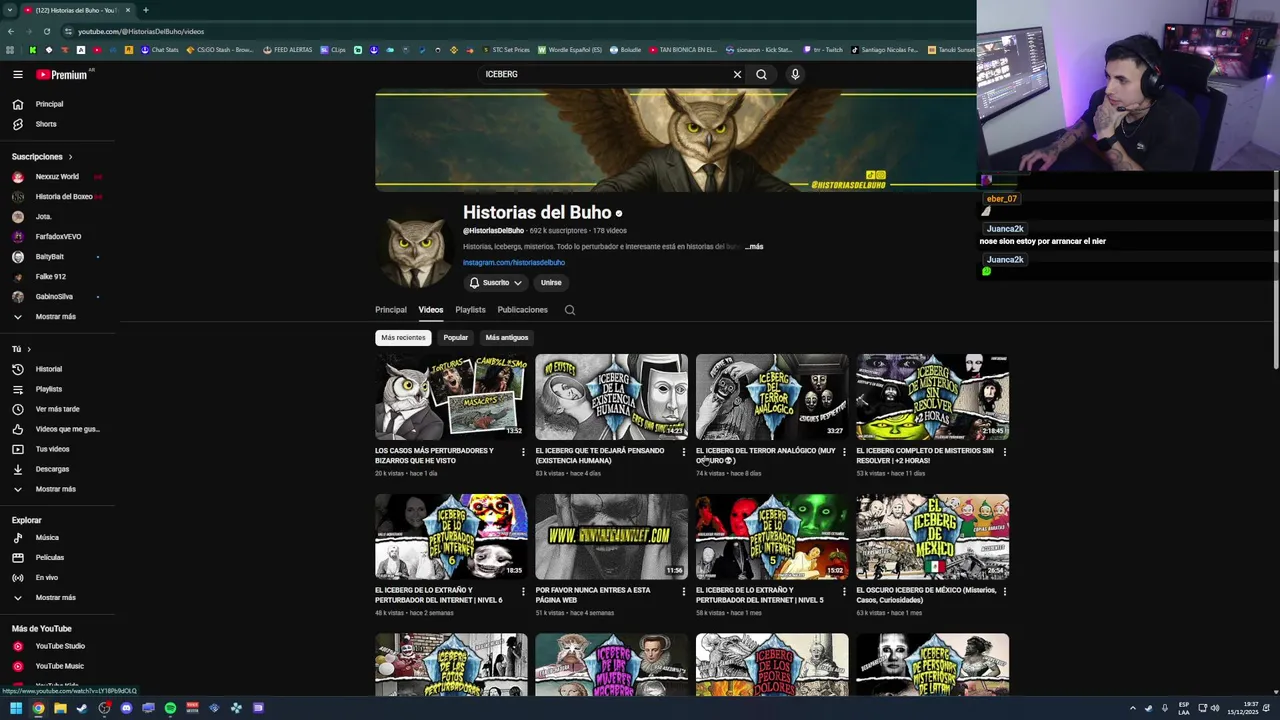Open GabinoSilva subscription channel
Screen dimensions: 1280x720
click(x=54, y=297)
